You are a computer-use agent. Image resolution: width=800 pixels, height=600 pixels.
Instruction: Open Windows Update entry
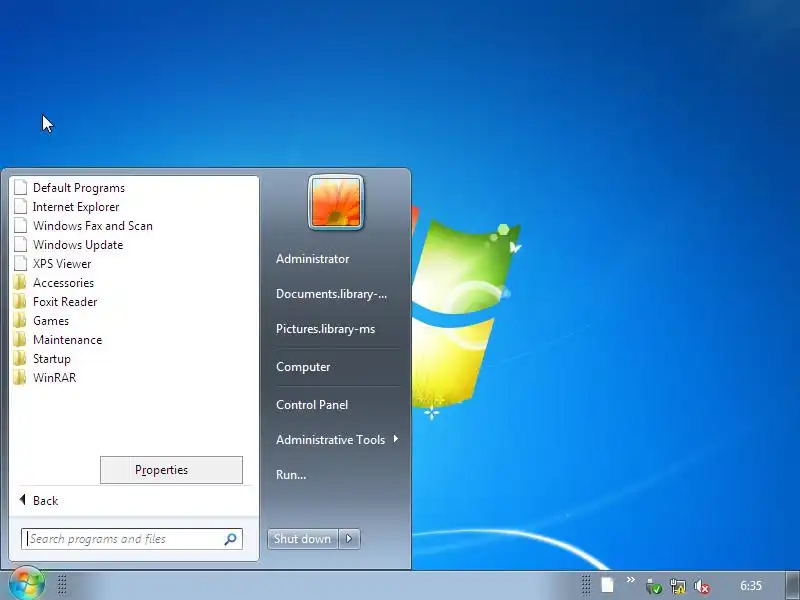(78, 244)
